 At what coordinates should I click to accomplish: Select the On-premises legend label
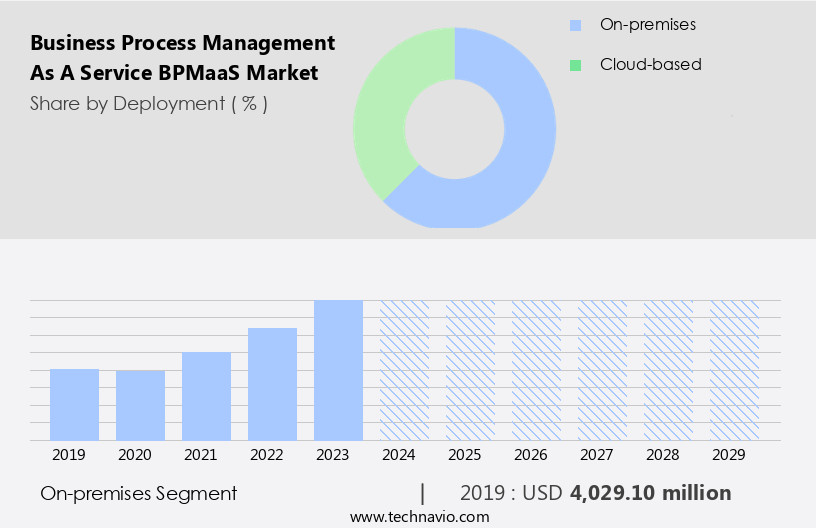click(x=647, y=25)
